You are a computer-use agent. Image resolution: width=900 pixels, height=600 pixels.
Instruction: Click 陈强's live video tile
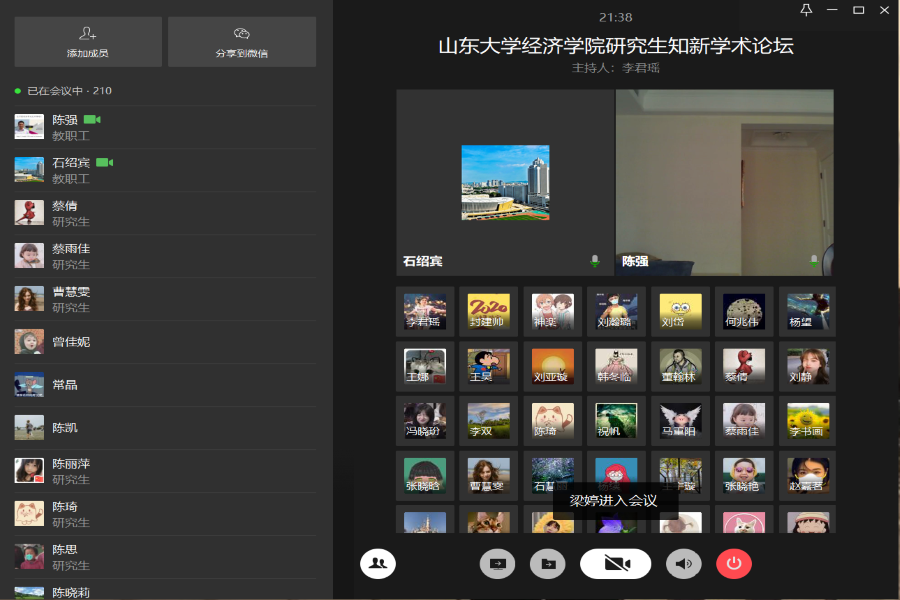coord(724,180)
